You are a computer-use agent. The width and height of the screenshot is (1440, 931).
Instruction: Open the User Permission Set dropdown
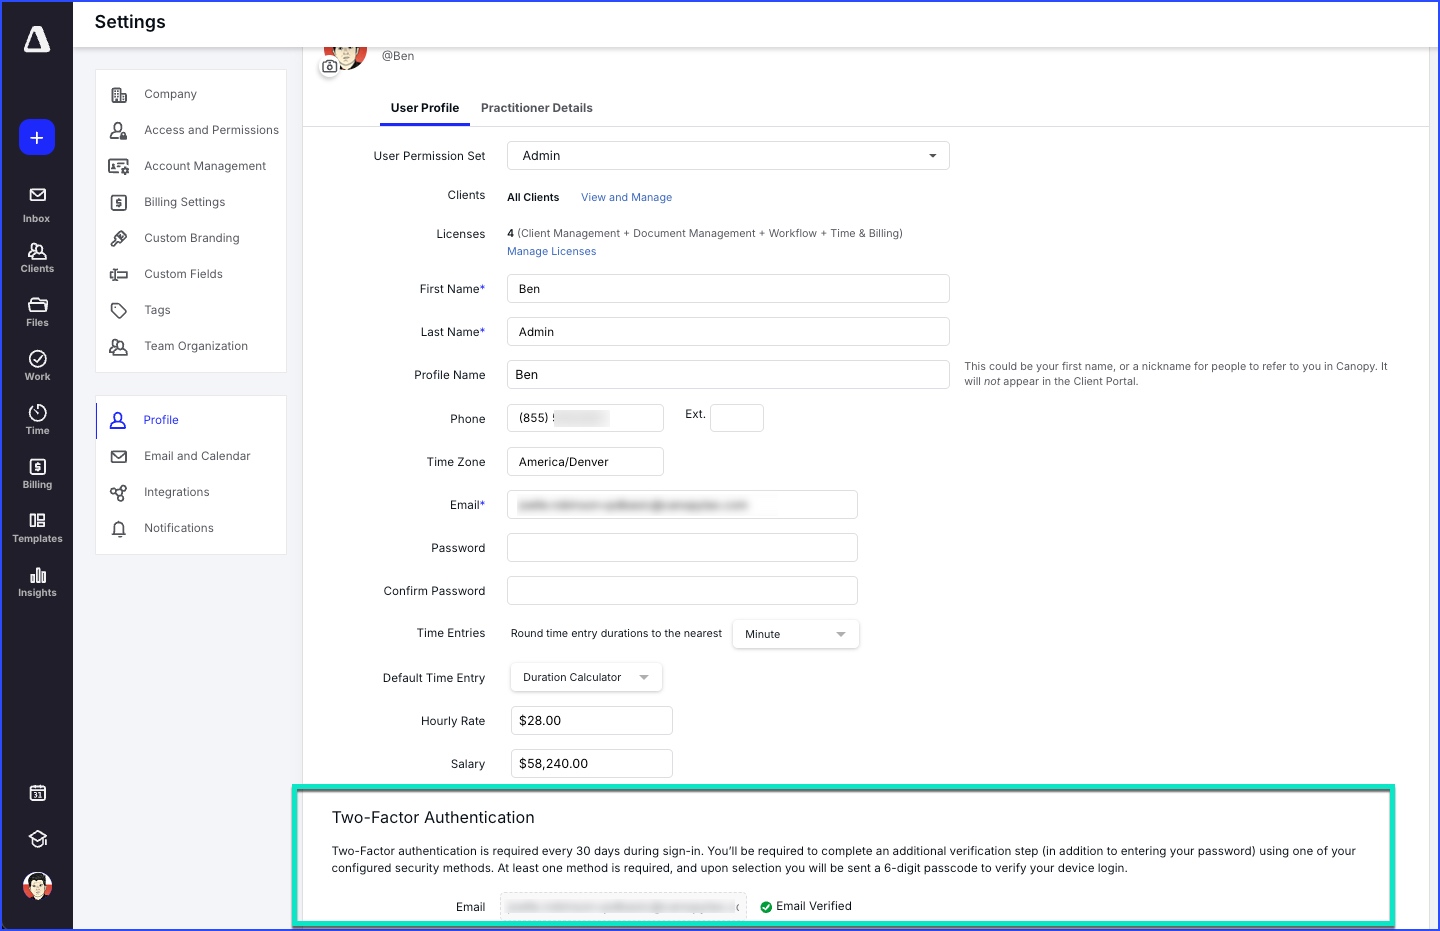[728, 156]
